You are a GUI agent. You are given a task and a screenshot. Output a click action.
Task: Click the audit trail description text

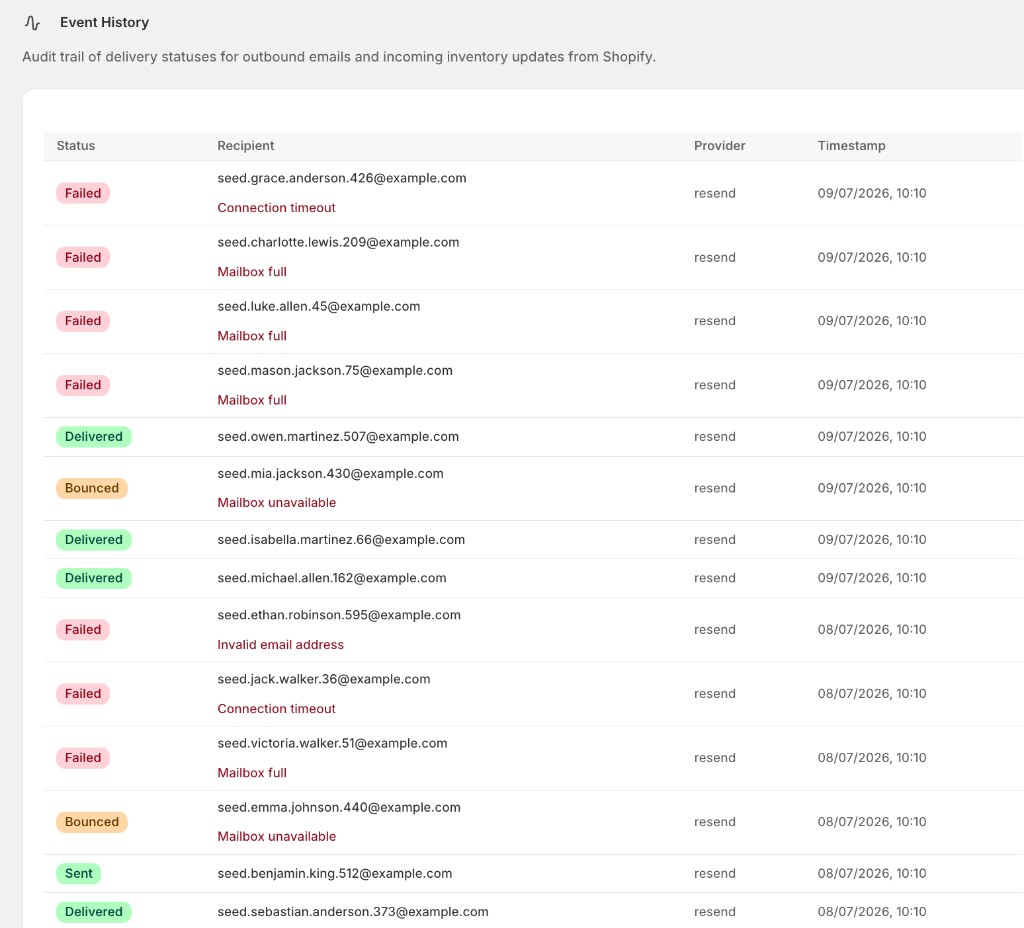click(339, 57)
